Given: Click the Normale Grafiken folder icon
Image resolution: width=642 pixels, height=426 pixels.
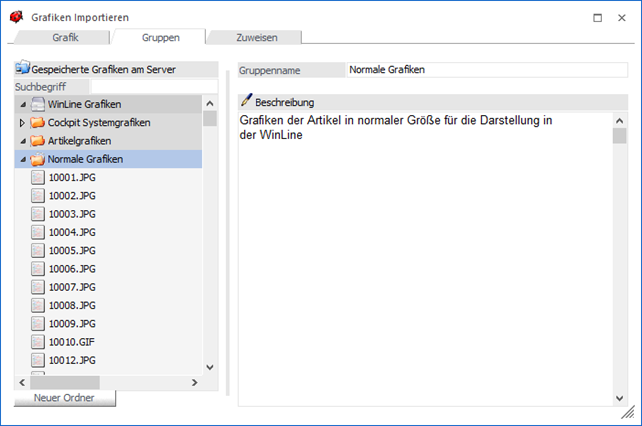Looking at the screenshot, I should tap(38, 160).
